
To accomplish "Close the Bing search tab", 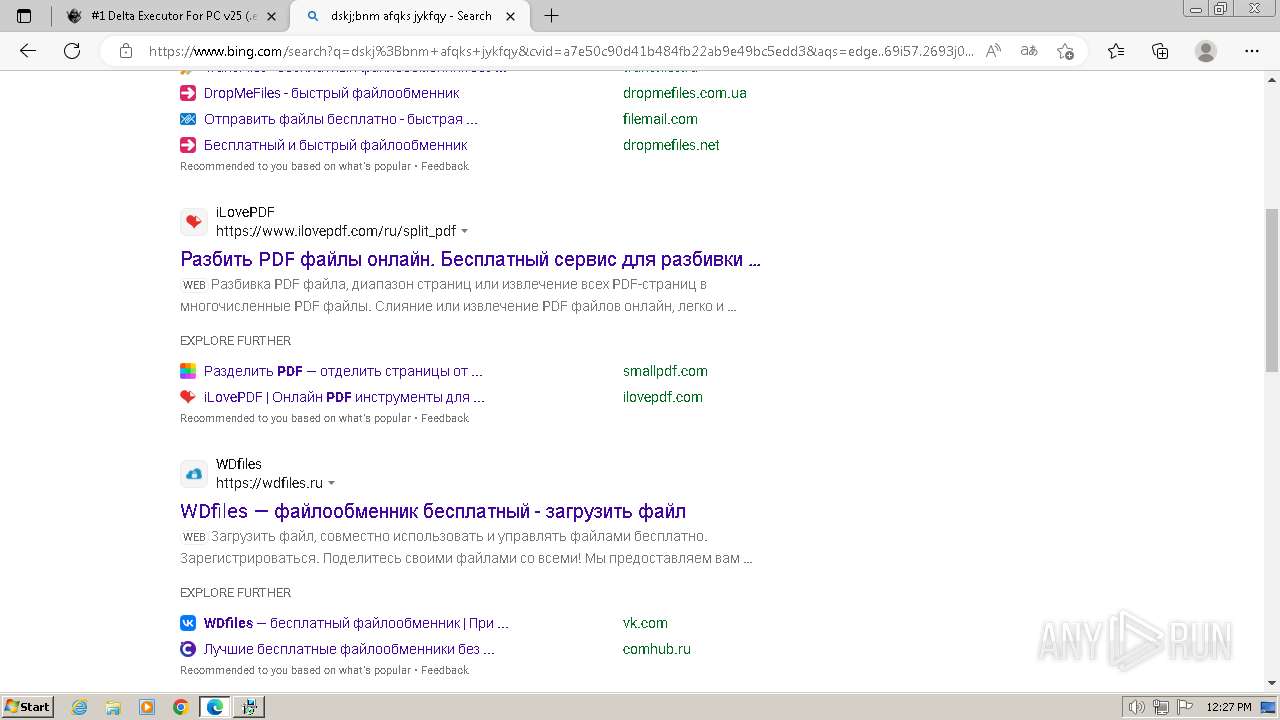I will [x=511, y=16].
